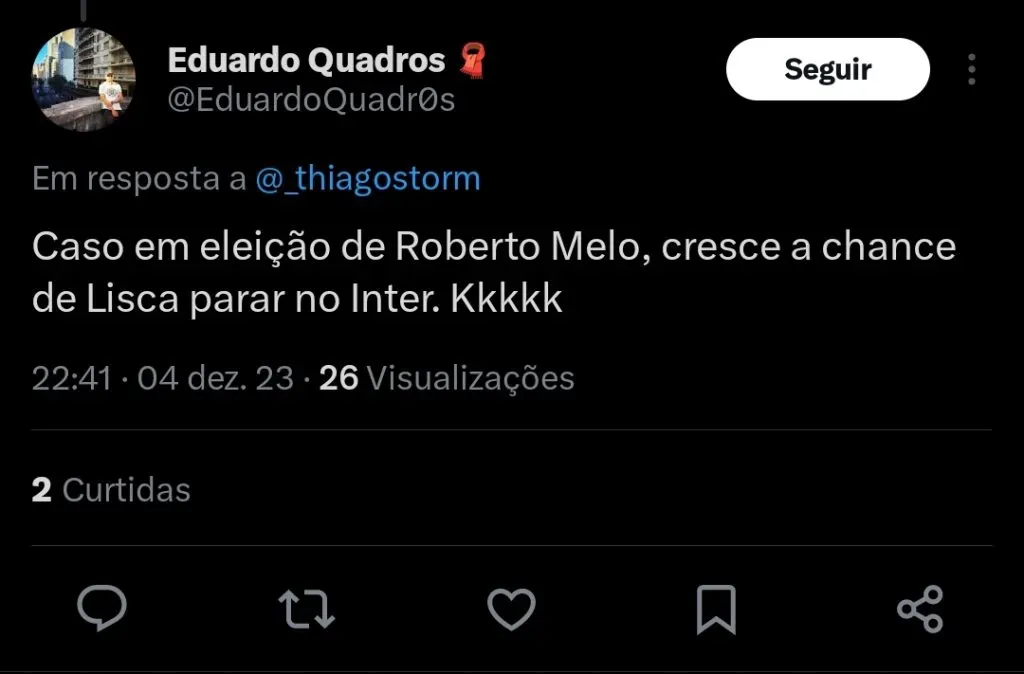This screenshot has width=1024, height=674.
Task: Follow the user with the Seguir button
Action: pos(827,69)
